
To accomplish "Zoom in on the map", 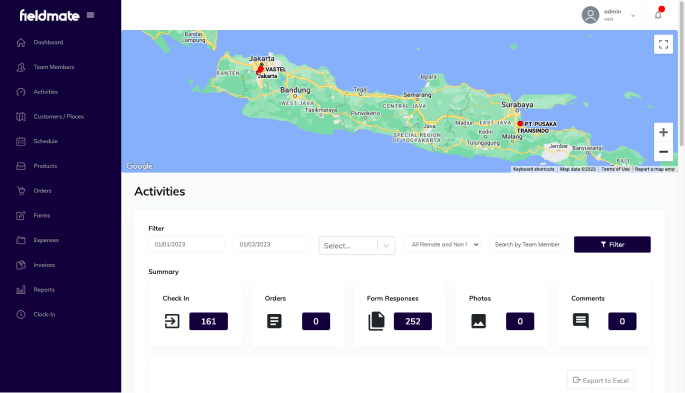I will [x=663, y=132].
